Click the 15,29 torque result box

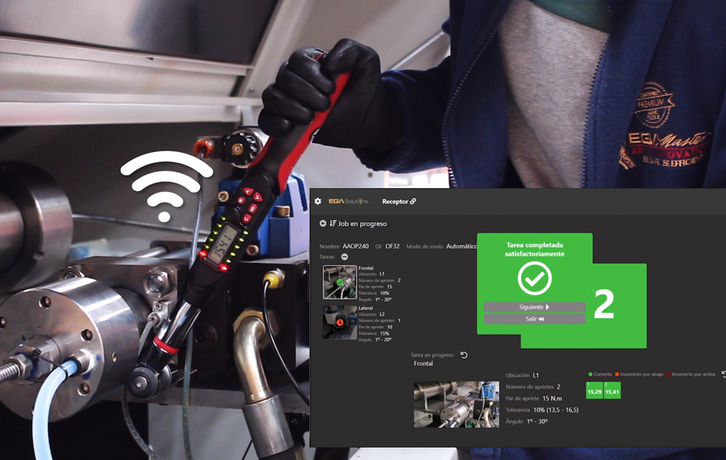point(594,390)
